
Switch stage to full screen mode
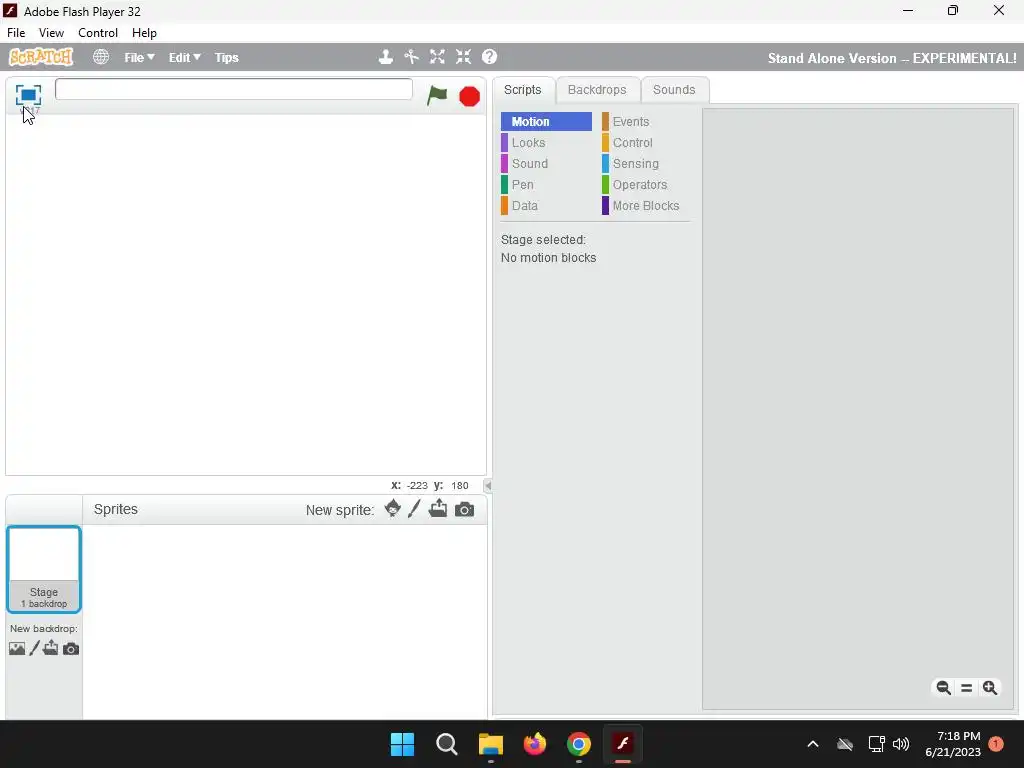[x=28, y=95]
